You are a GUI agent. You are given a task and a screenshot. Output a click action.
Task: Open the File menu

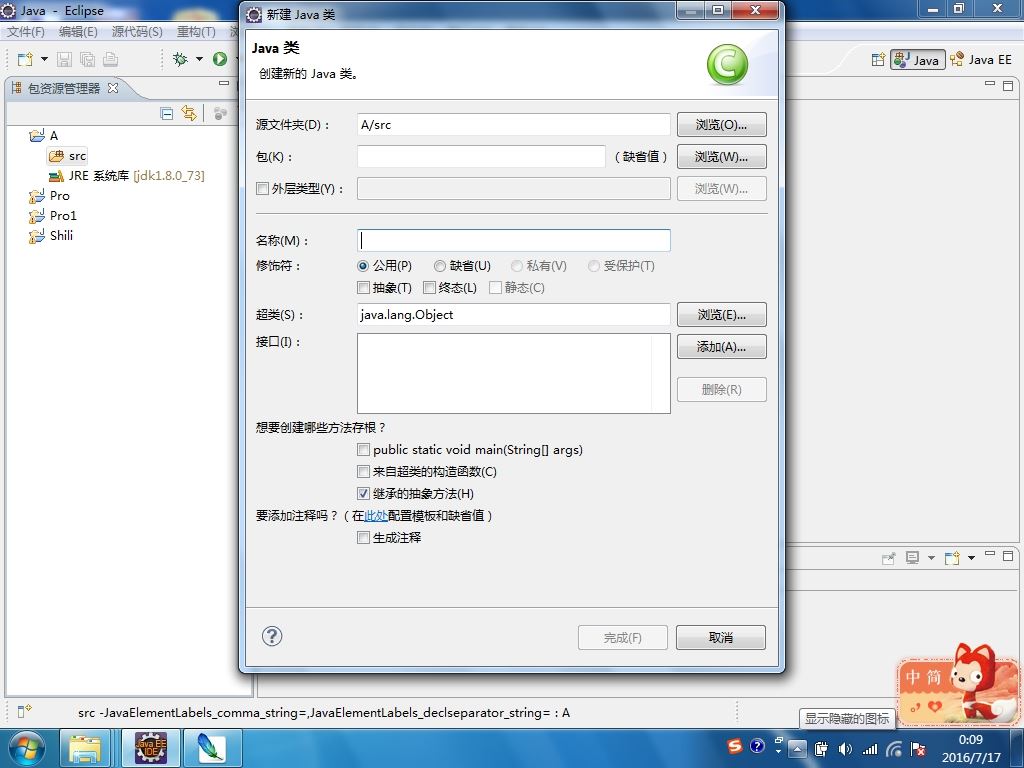pyautogui.click(x=25, y=31)
